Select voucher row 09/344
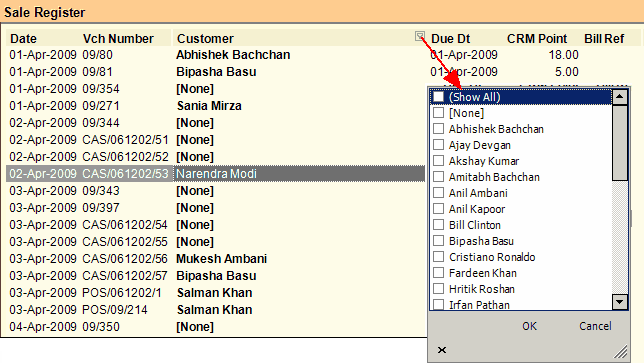644x363 pixels. pos(216,123)
